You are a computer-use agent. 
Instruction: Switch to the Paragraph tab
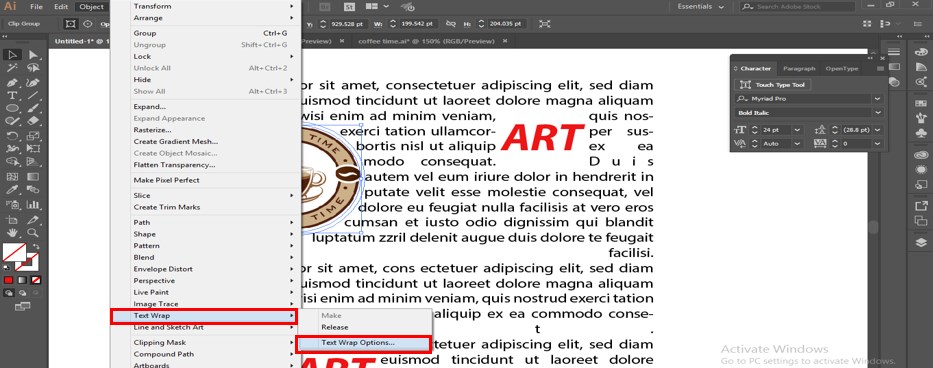[799, 69]
